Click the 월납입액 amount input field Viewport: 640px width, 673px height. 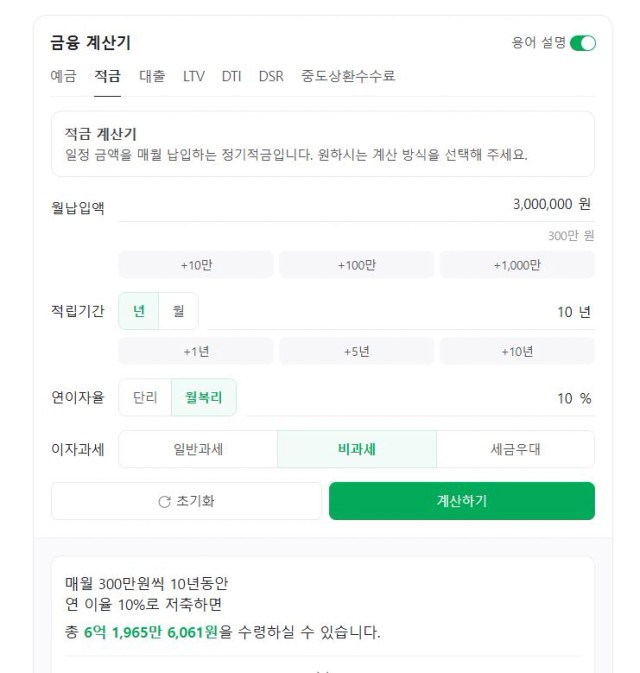[x=357, y=204]
